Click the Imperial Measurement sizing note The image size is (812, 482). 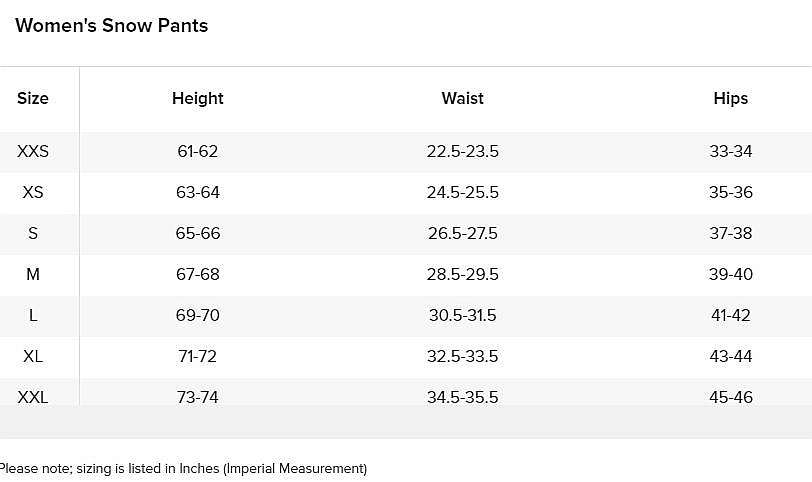click(183, 468)
